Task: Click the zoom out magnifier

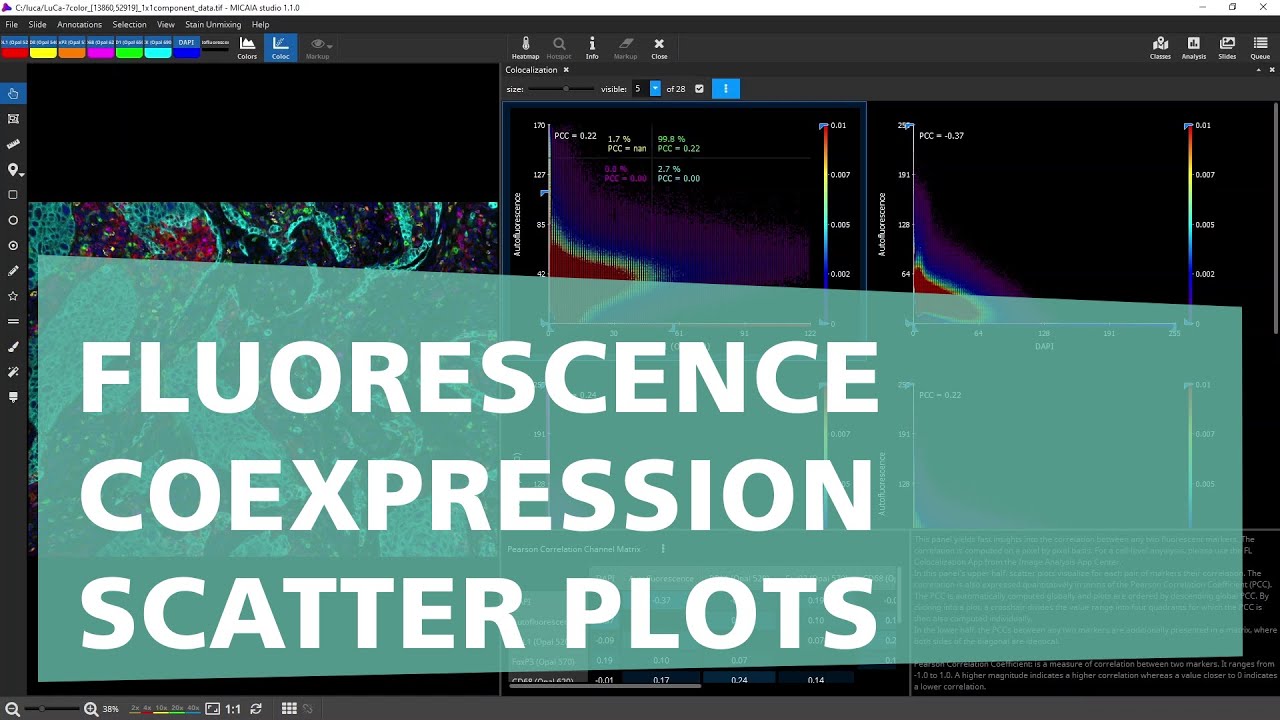Action: tap(12, 709)
